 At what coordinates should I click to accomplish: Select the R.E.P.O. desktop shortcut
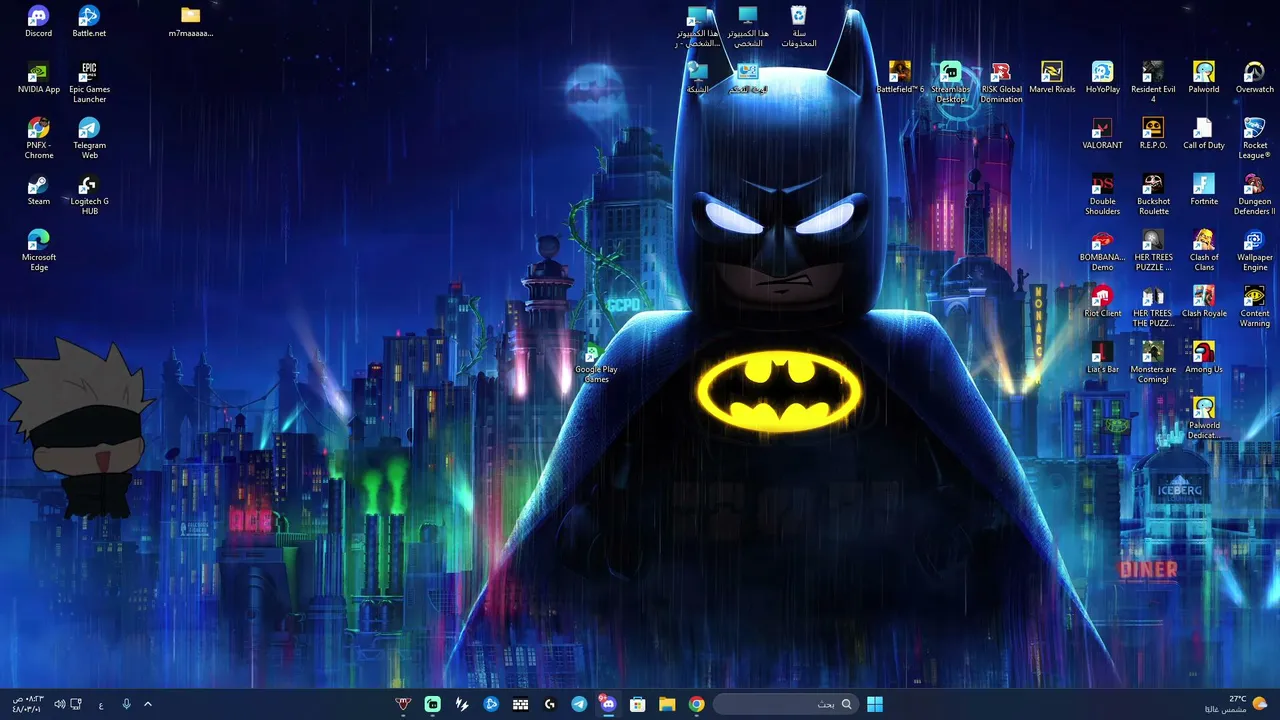coord(1153,133)
